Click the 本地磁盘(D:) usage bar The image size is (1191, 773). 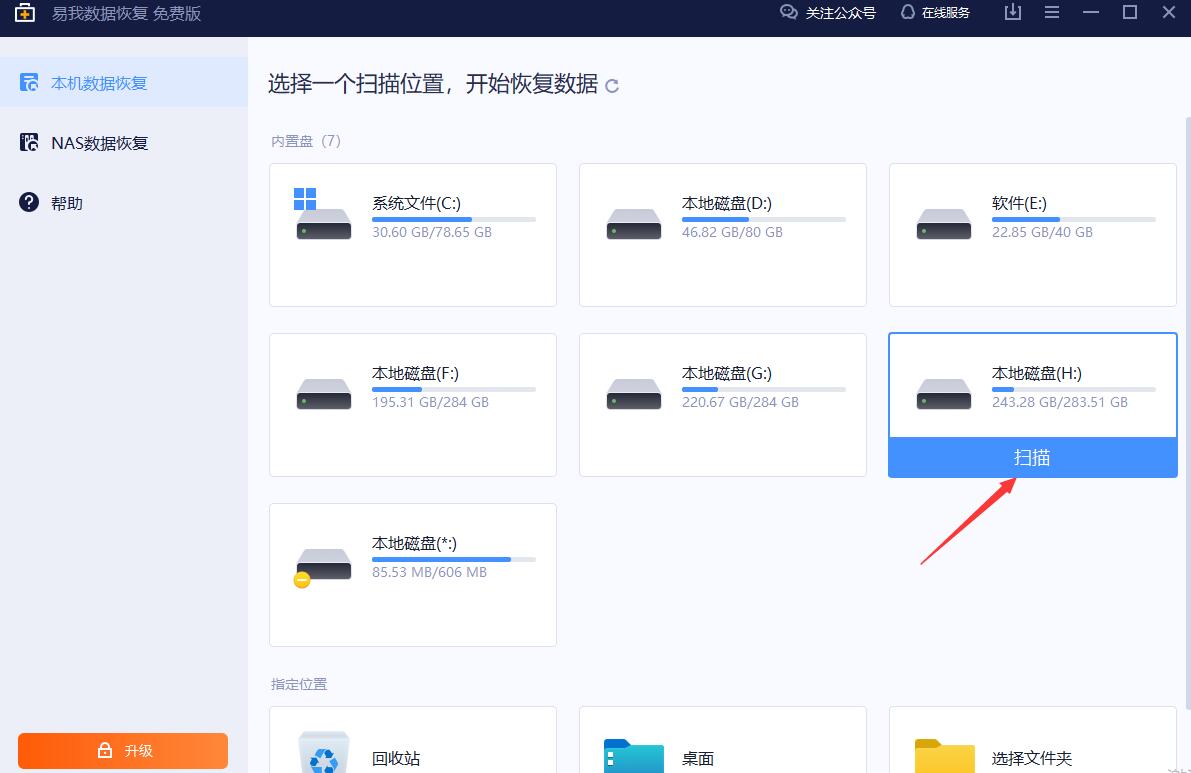(763, 219)
